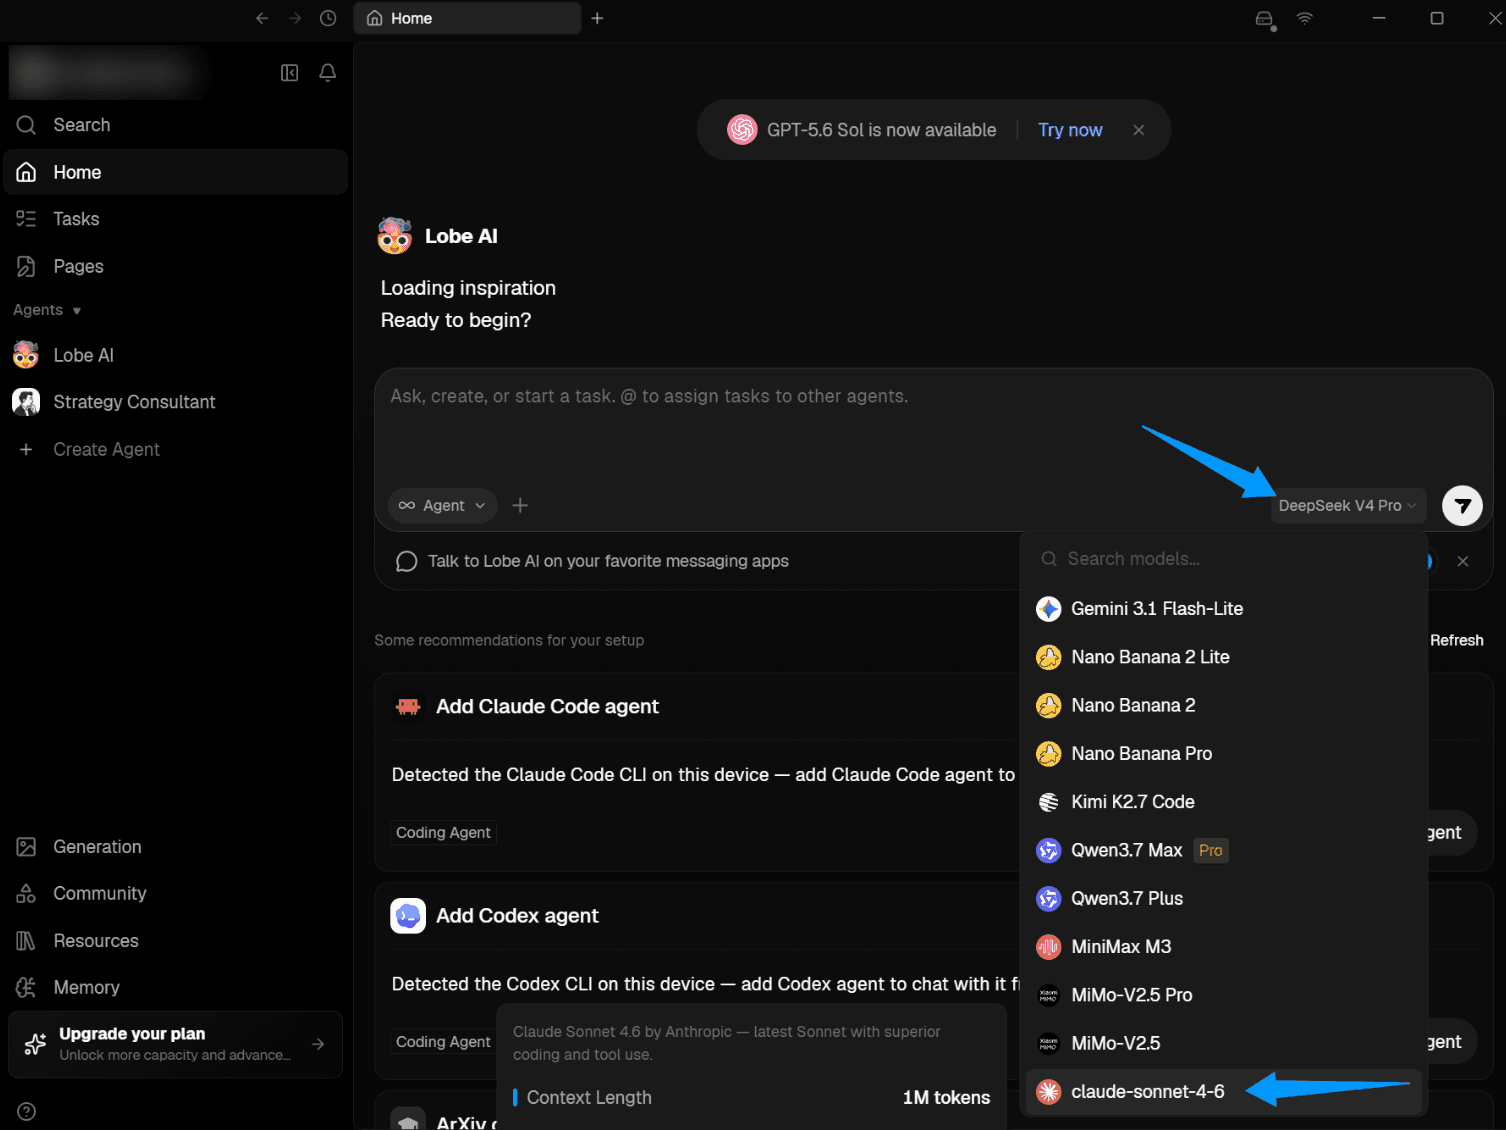This screenshot has height=1130, width=1506.
Task: Open Community in the sidebar
Action: (x=176, y=894)
